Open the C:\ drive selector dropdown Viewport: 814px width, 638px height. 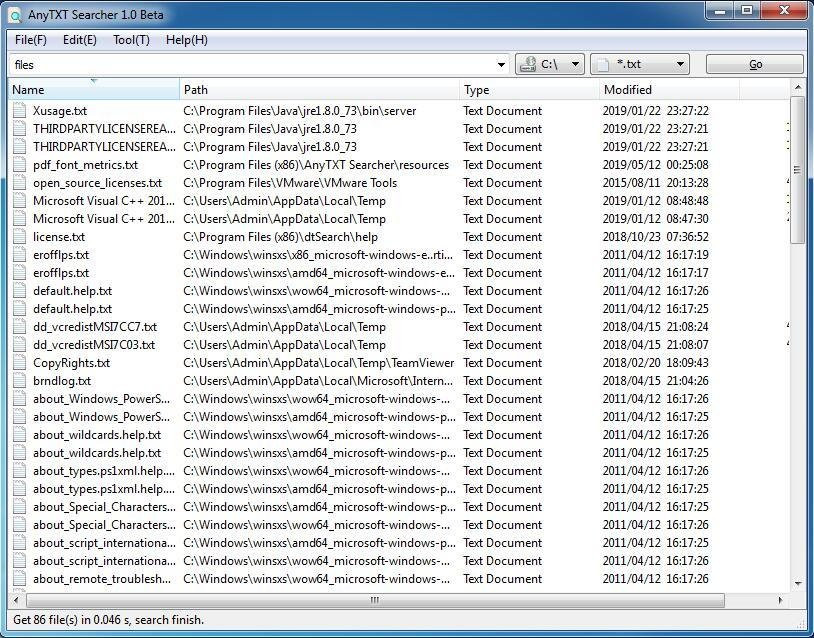point(550,64)
